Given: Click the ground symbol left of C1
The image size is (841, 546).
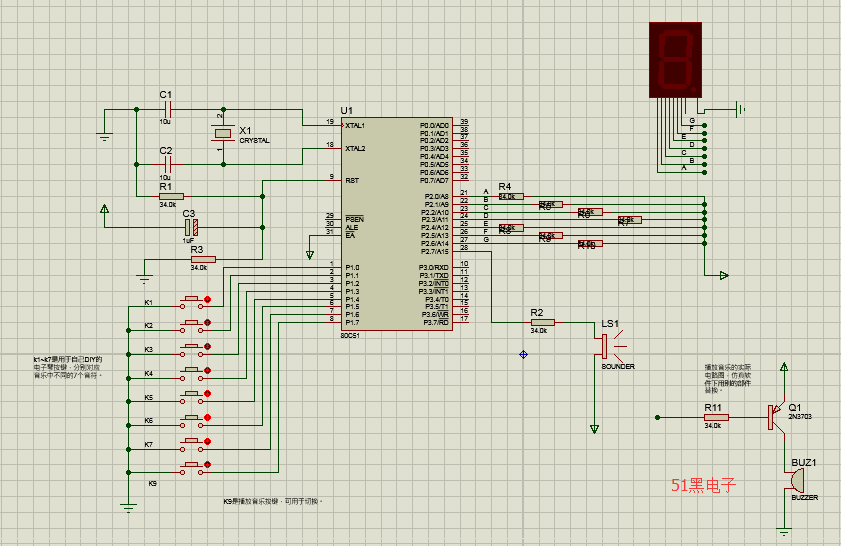Looking at the screenshot, I should click(105, 137).
